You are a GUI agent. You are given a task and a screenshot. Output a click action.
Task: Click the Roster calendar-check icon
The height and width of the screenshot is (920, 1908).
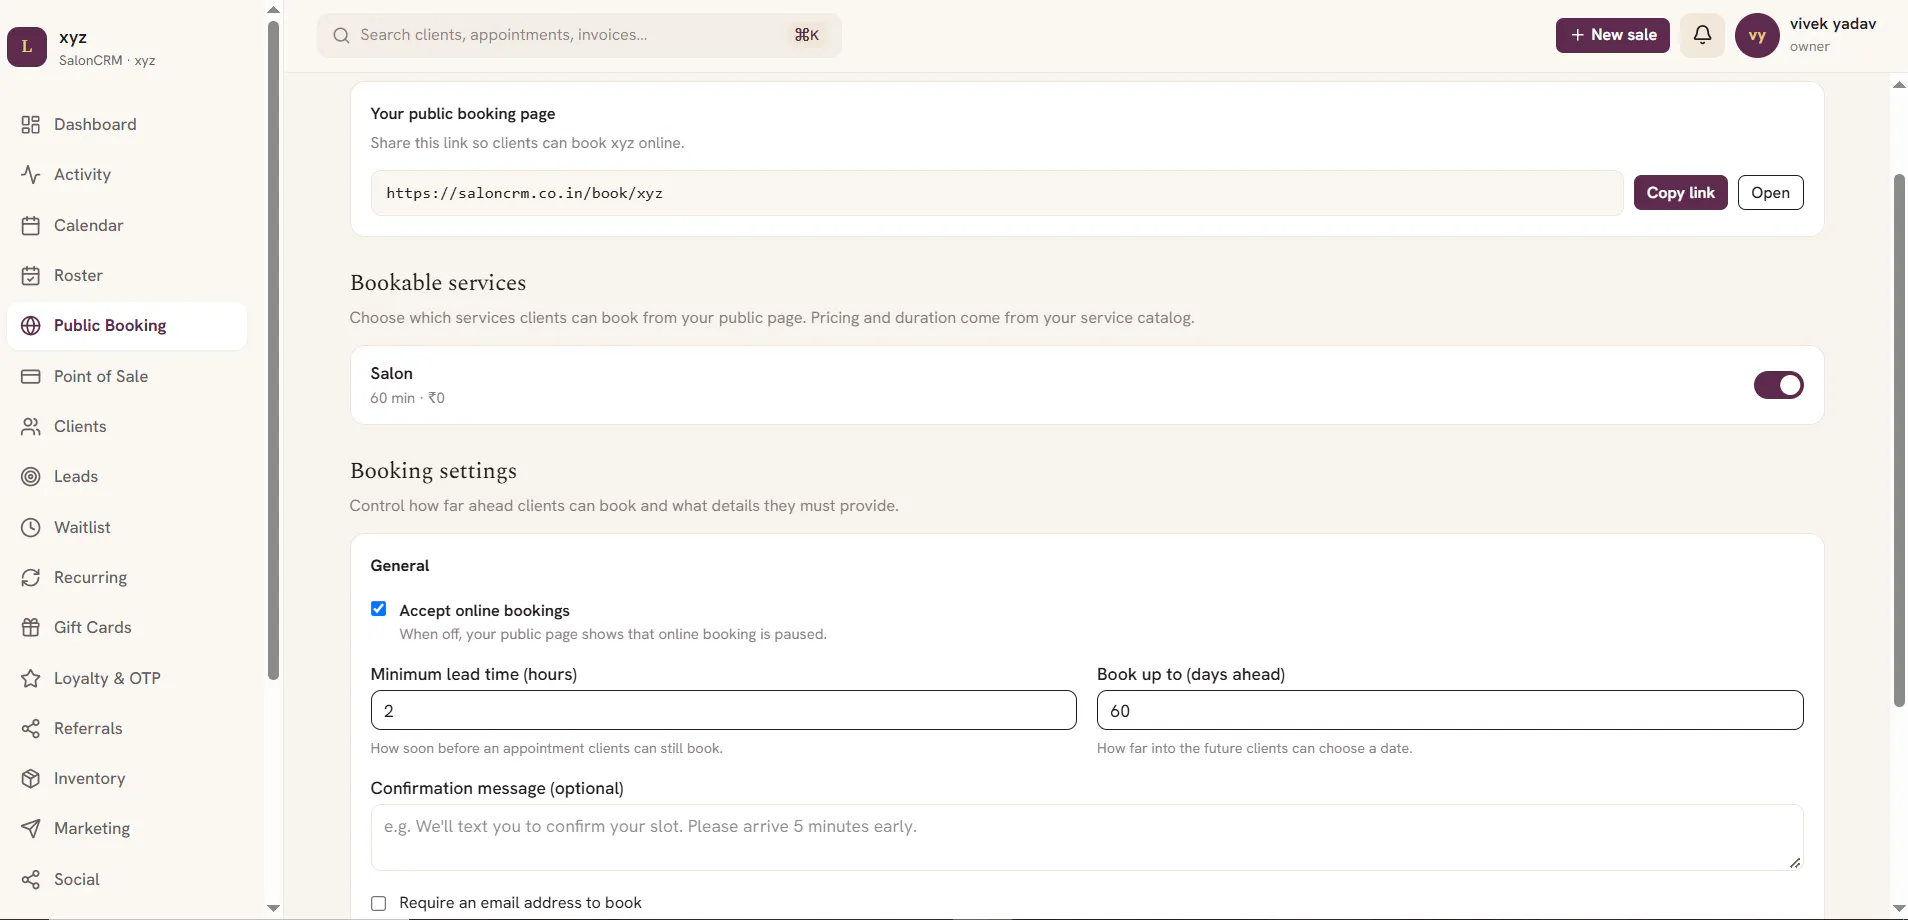tap(31, 275)
